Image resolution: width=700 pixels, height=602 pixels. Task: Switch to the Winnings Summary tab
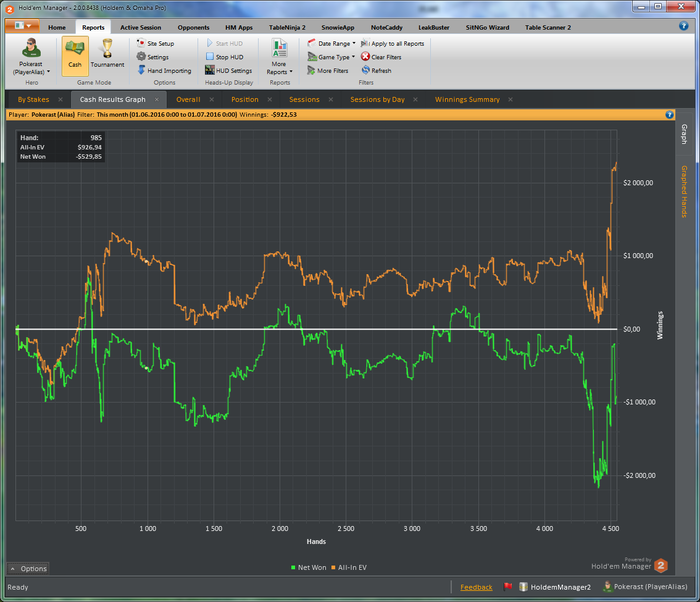[x=467, y=99]
